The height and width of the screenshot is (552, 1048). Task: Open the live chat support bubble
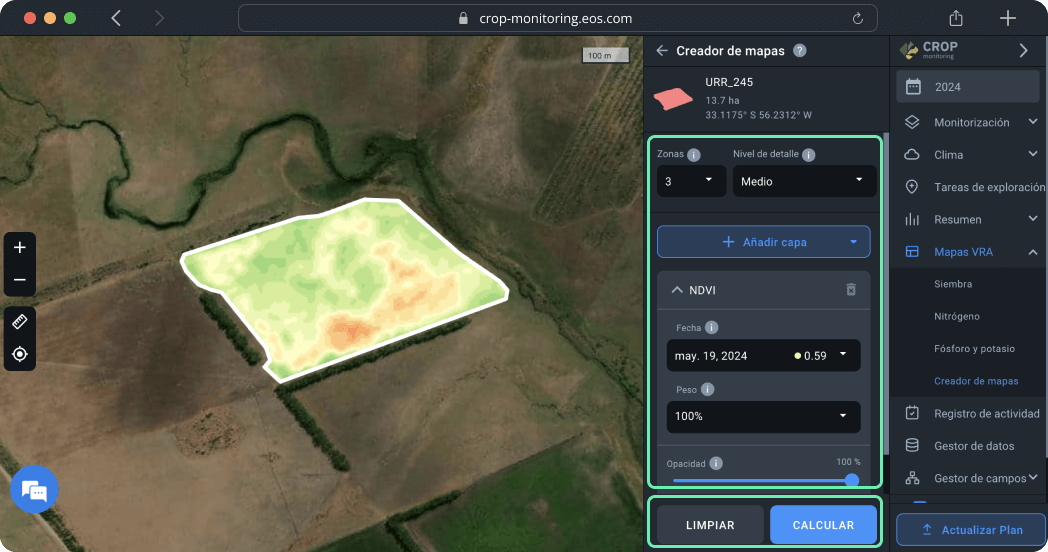pos(34,490)
